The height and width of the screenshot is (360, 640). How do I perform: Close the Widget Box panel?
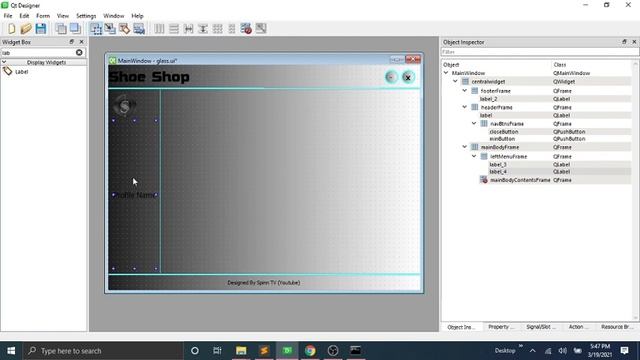(x=81, y=42)
